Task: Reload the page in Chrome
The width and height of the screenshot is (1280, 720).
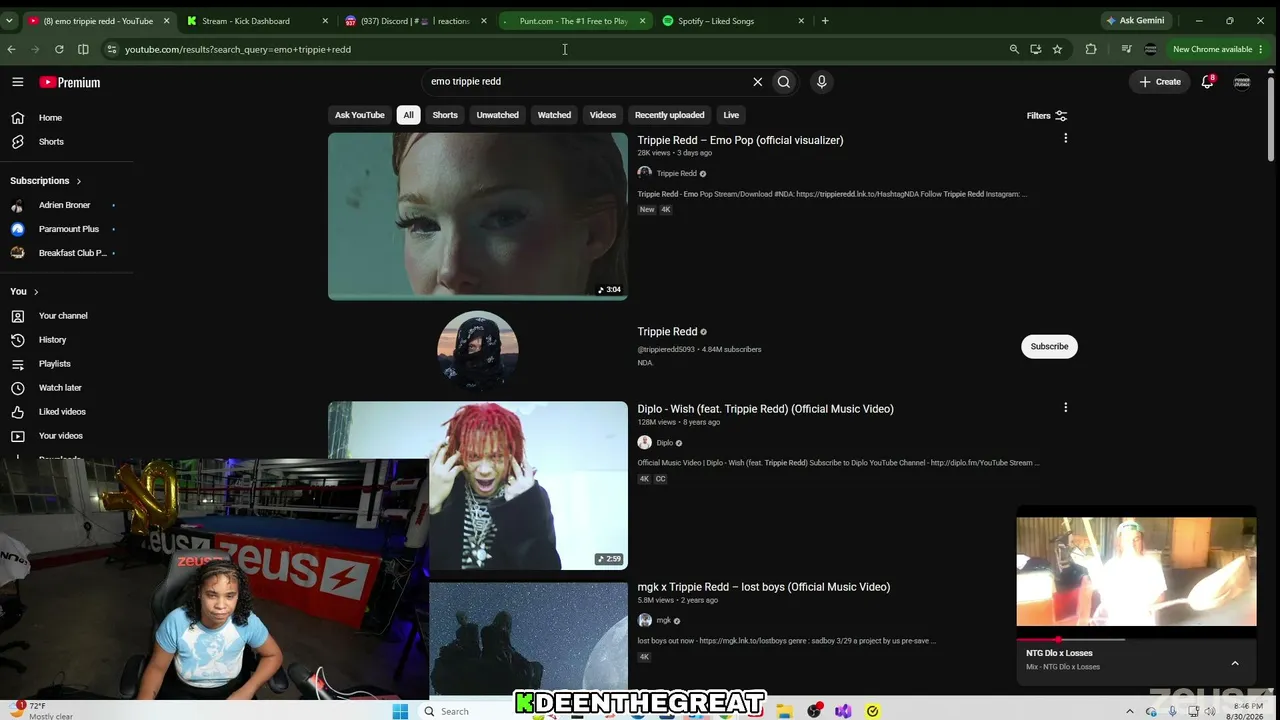Action: click(x=59, y=49)
